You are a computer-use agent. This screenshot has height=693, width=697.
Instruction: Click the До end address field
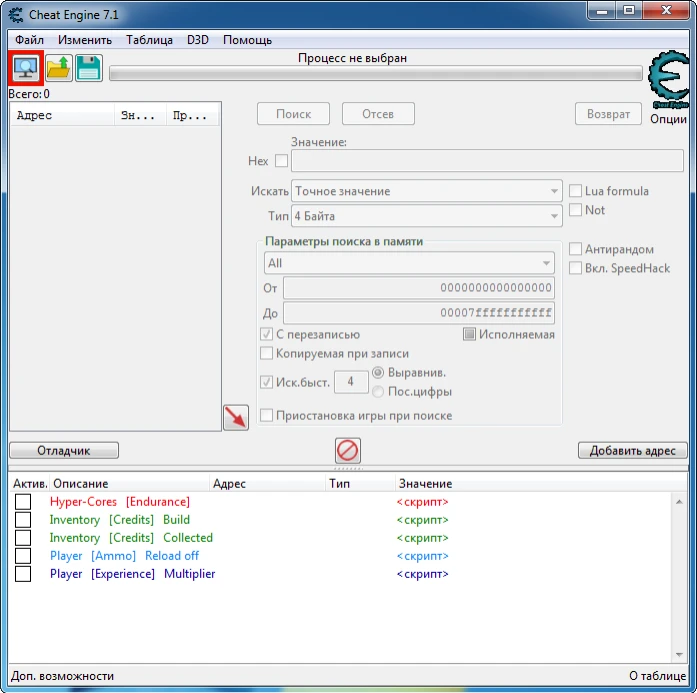pyautogui.click(x=419, y=313)
